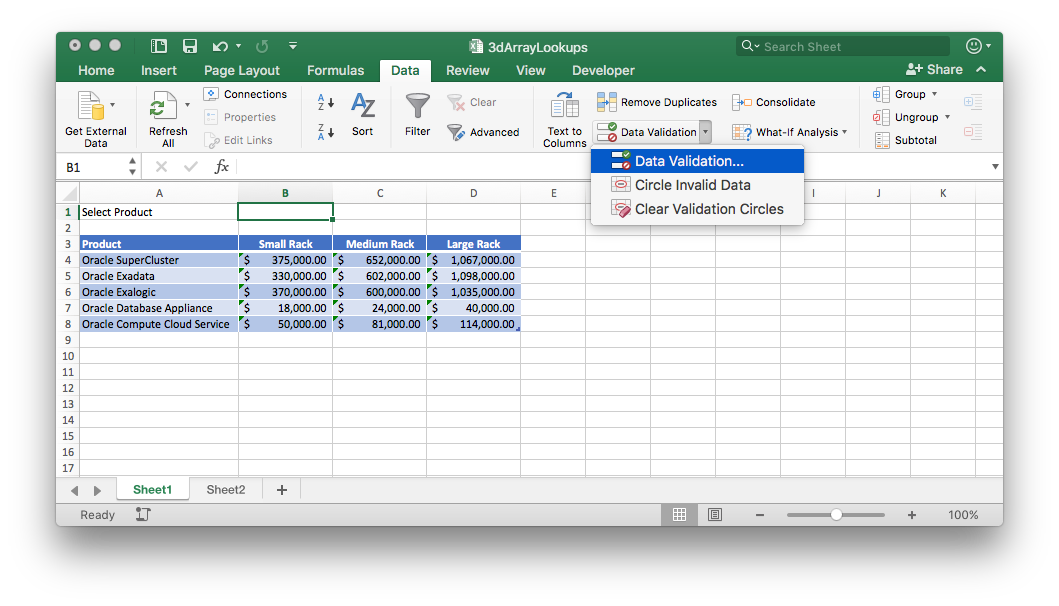Add a new sheet with plus button
This screenshot has height=606, width=1059.
pos(282,490)
